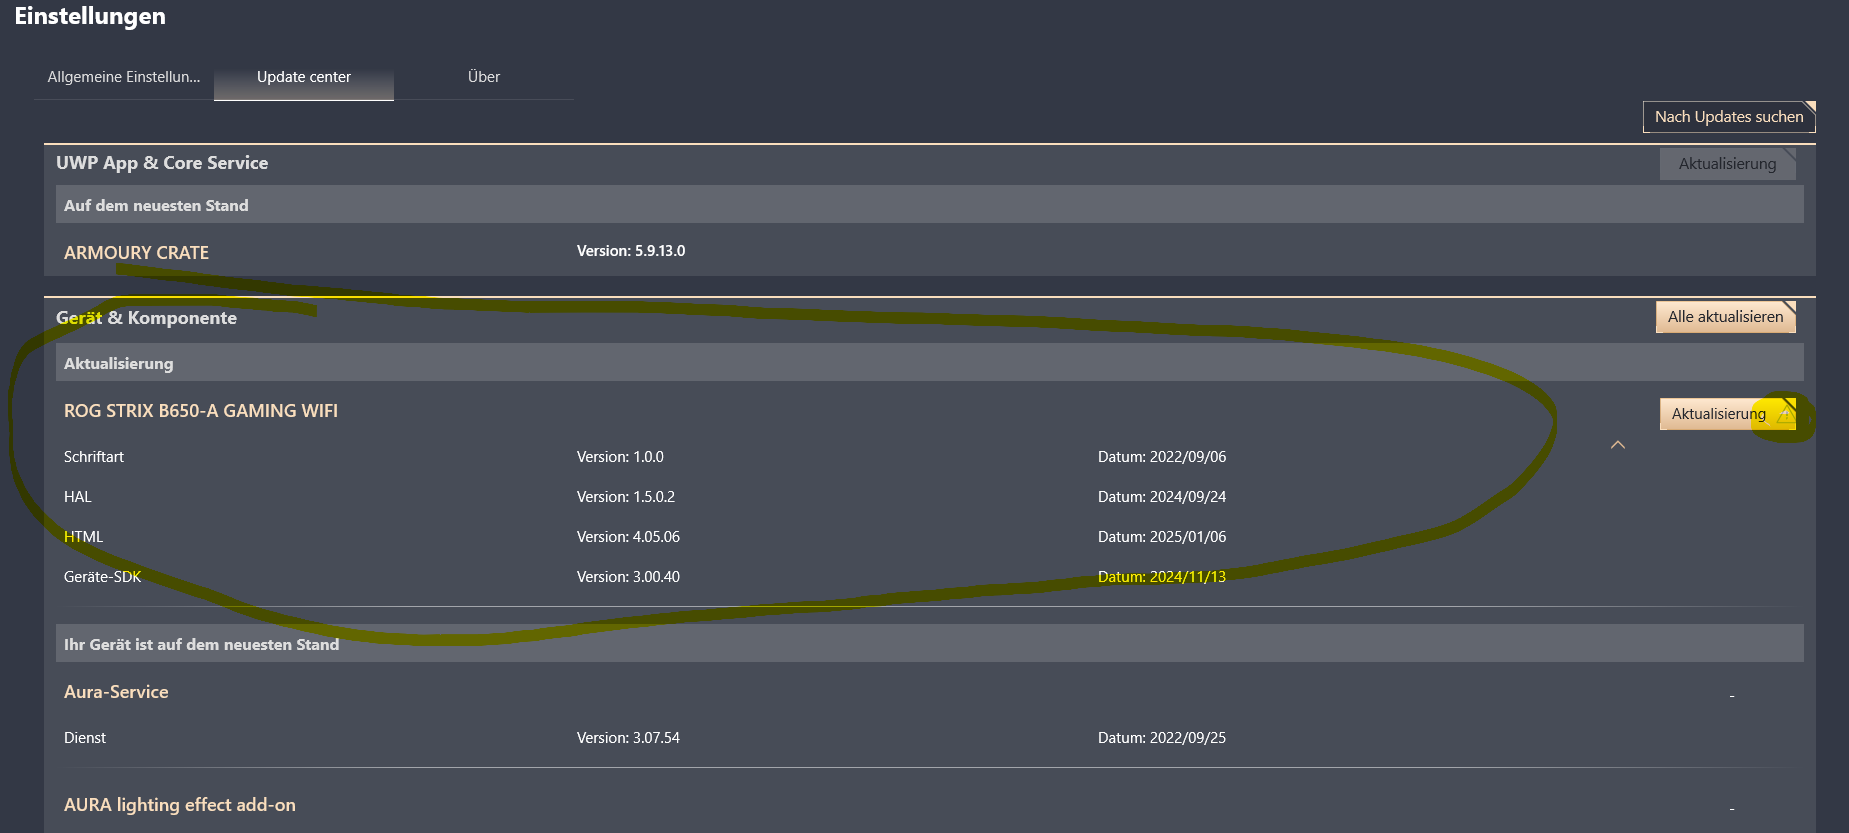1849x833 pixels.
Task: Click the HTML row label
Action: tap(84, 537)
